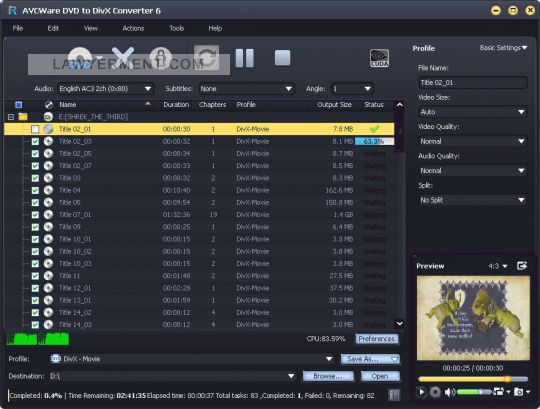The image size is (540, 409).
Task: Click the expand-preview icon beside 4:3
Action: click(522, 265)
